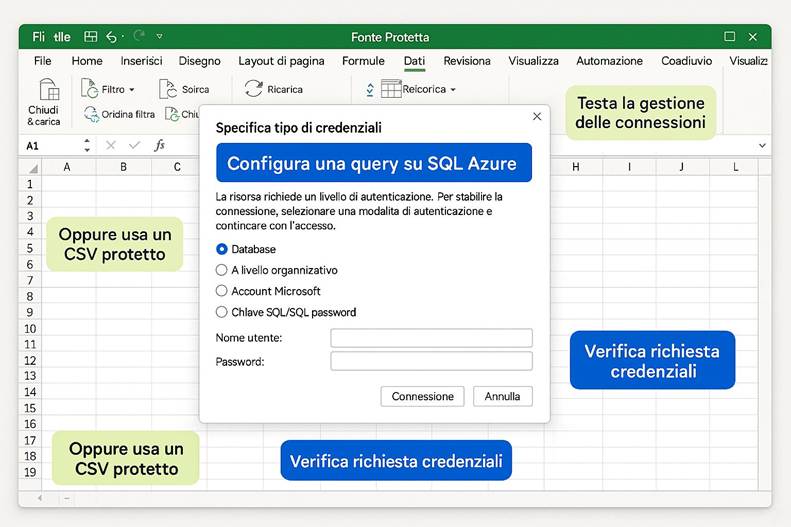The height and width of the screenshot is (527, 791).
Task: Choose the A livello organnizativo option
Action: [222, 270]
